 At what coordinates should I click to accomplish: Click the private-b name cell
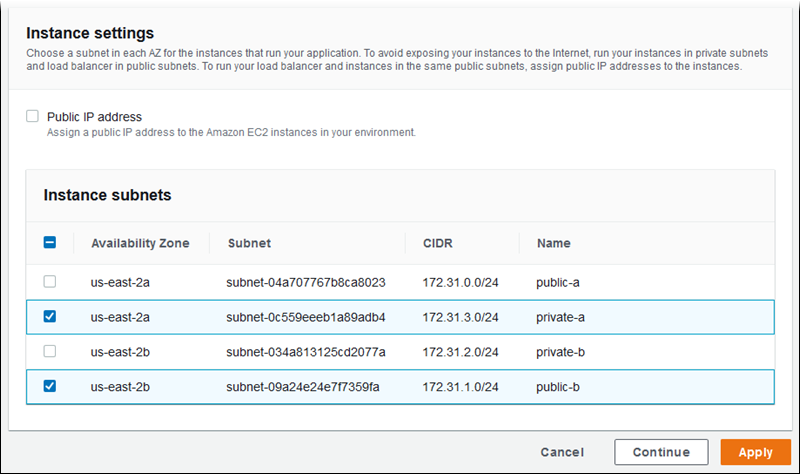coord(559,351)
